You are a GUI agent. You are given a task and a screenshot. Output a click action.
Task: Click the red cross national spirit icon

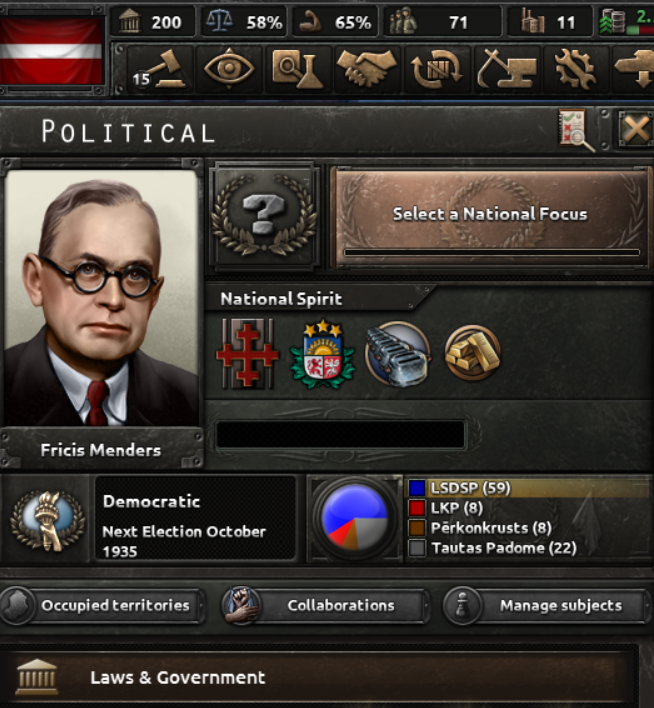click(x=248, y=354)
